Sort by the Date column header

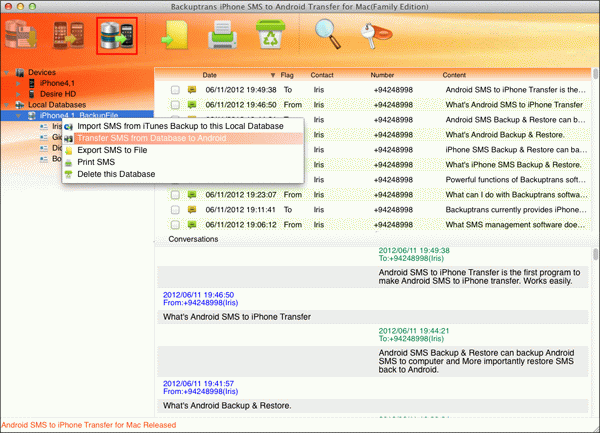pos(210,75)
